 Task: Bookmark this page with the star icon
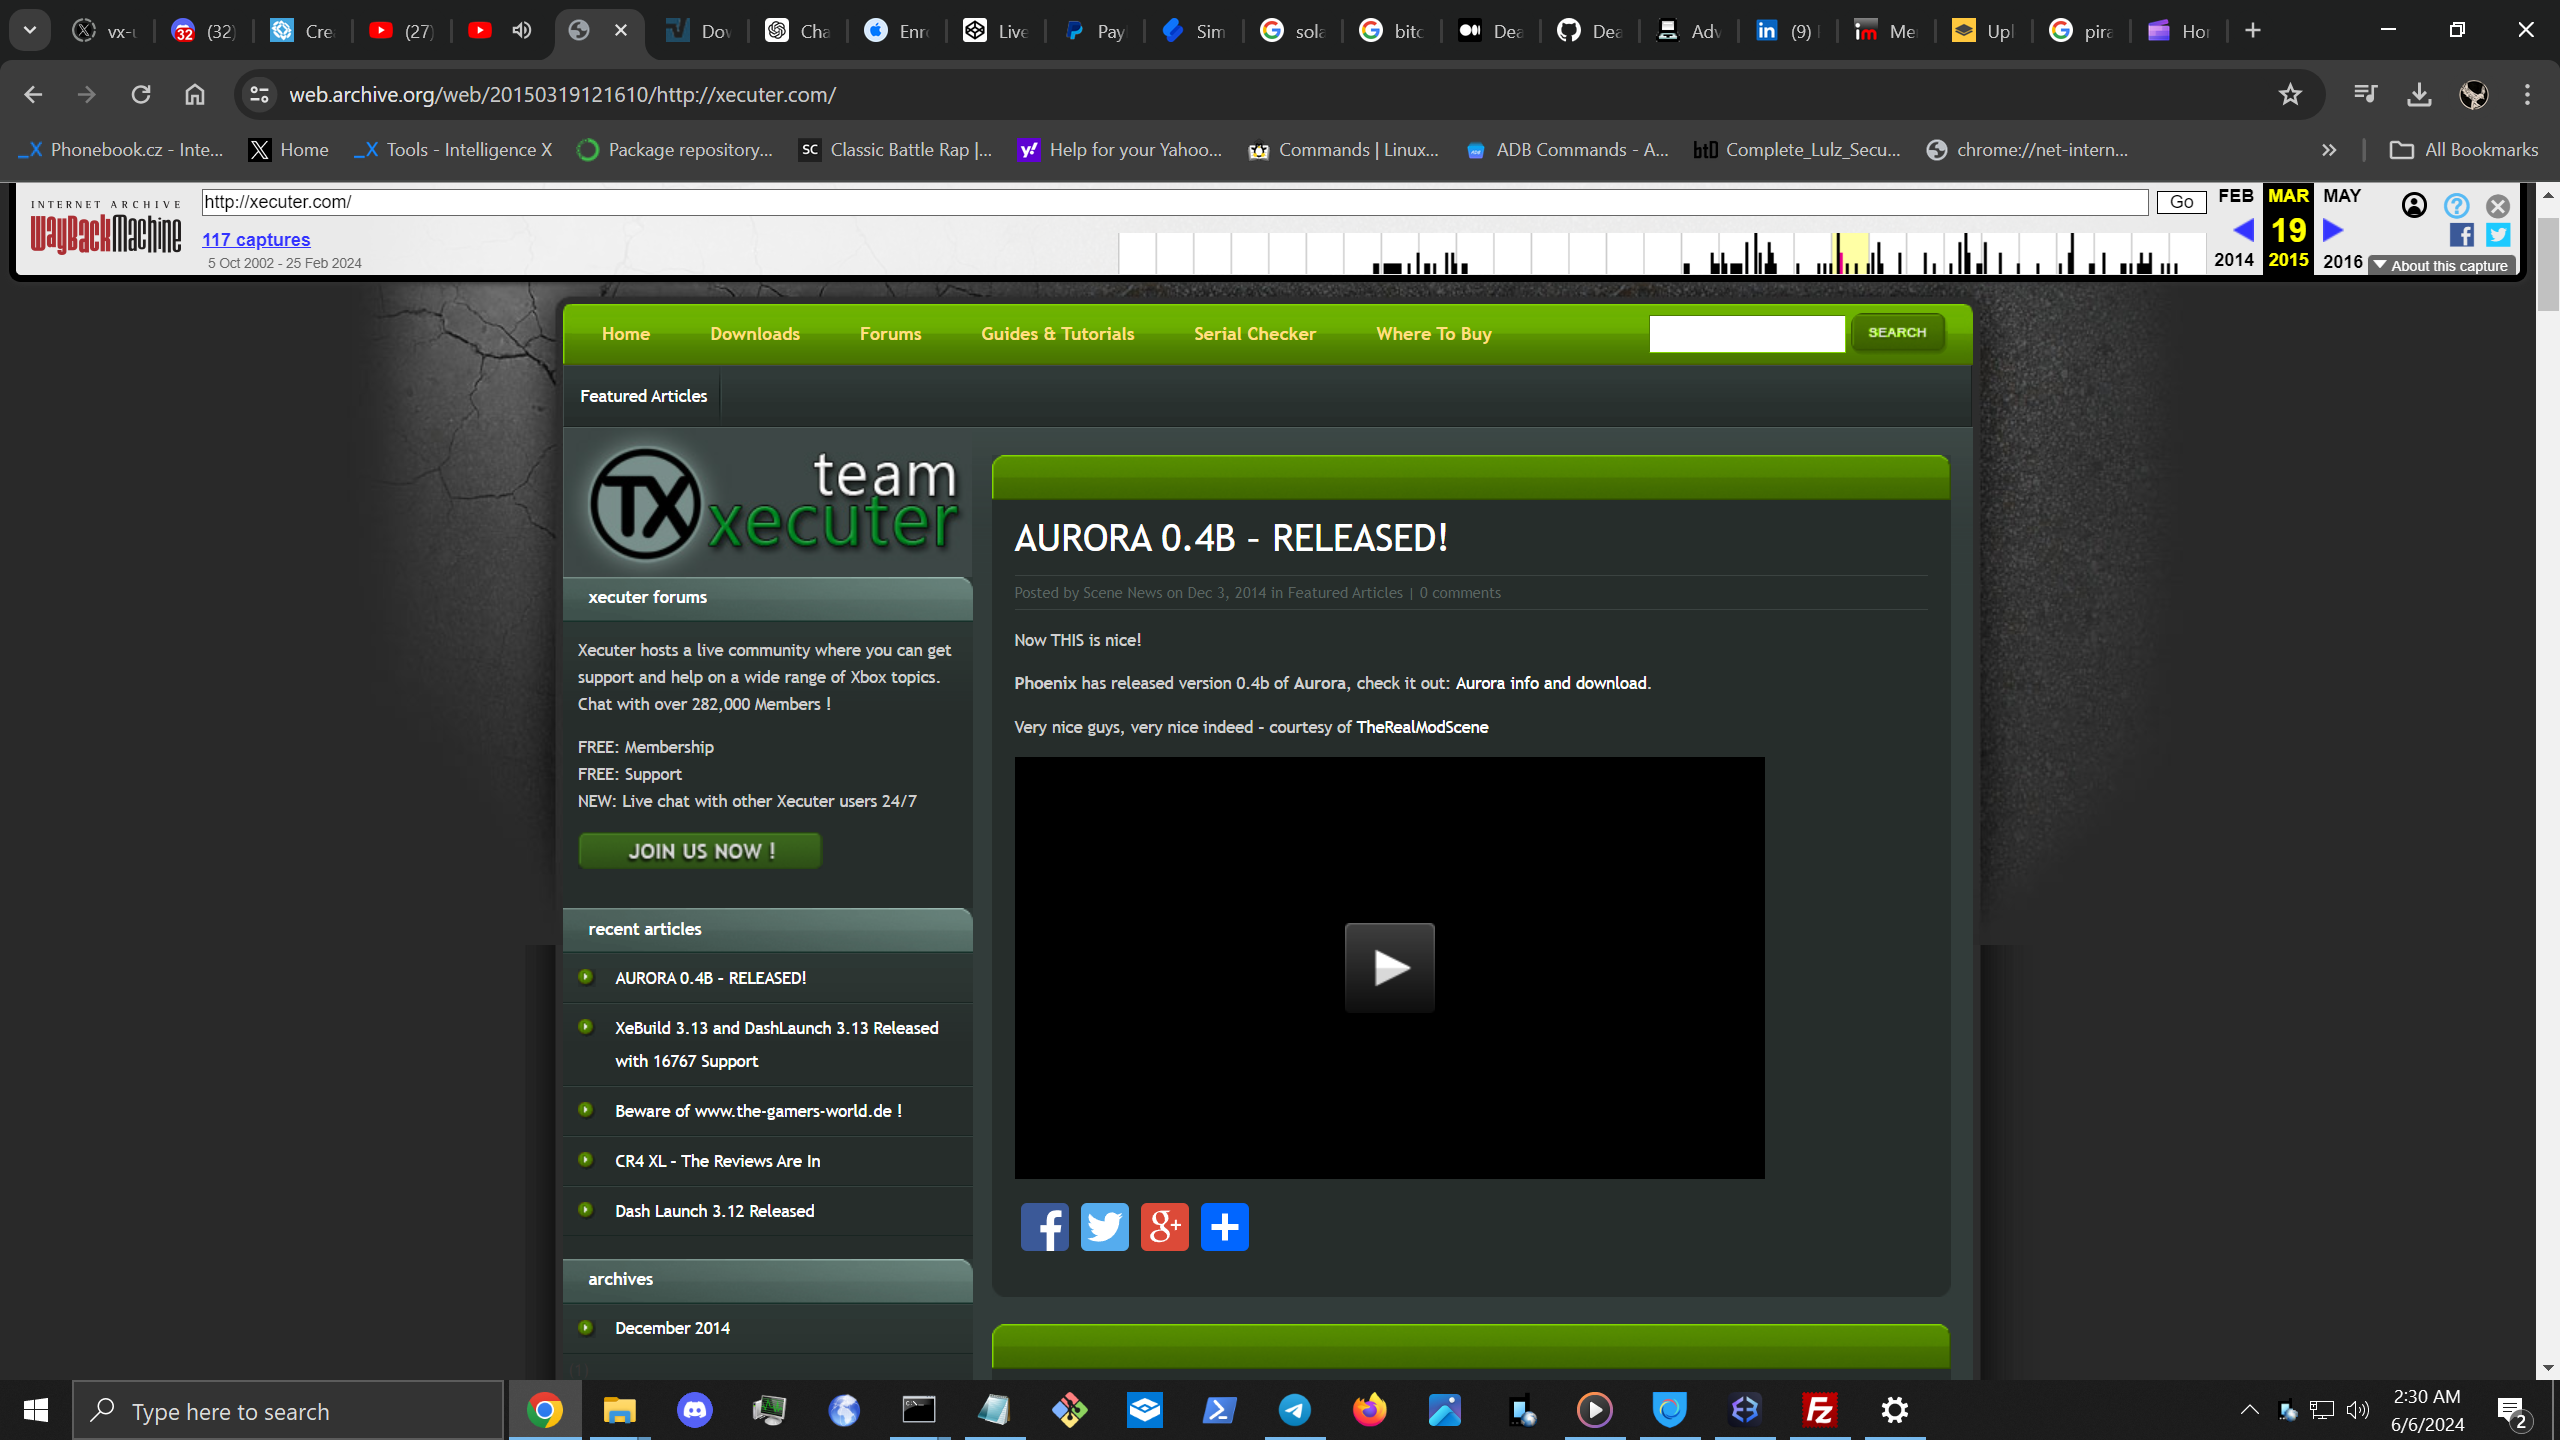2290,95
